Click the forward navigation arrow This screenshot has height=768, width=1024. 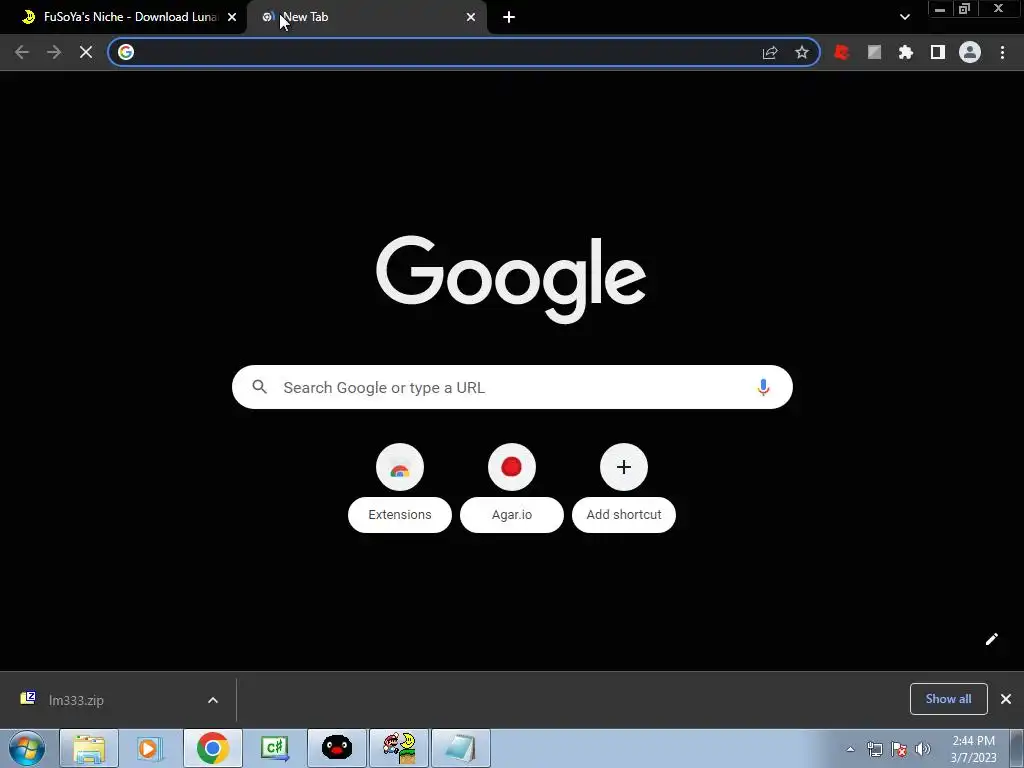tap(54, 52)
